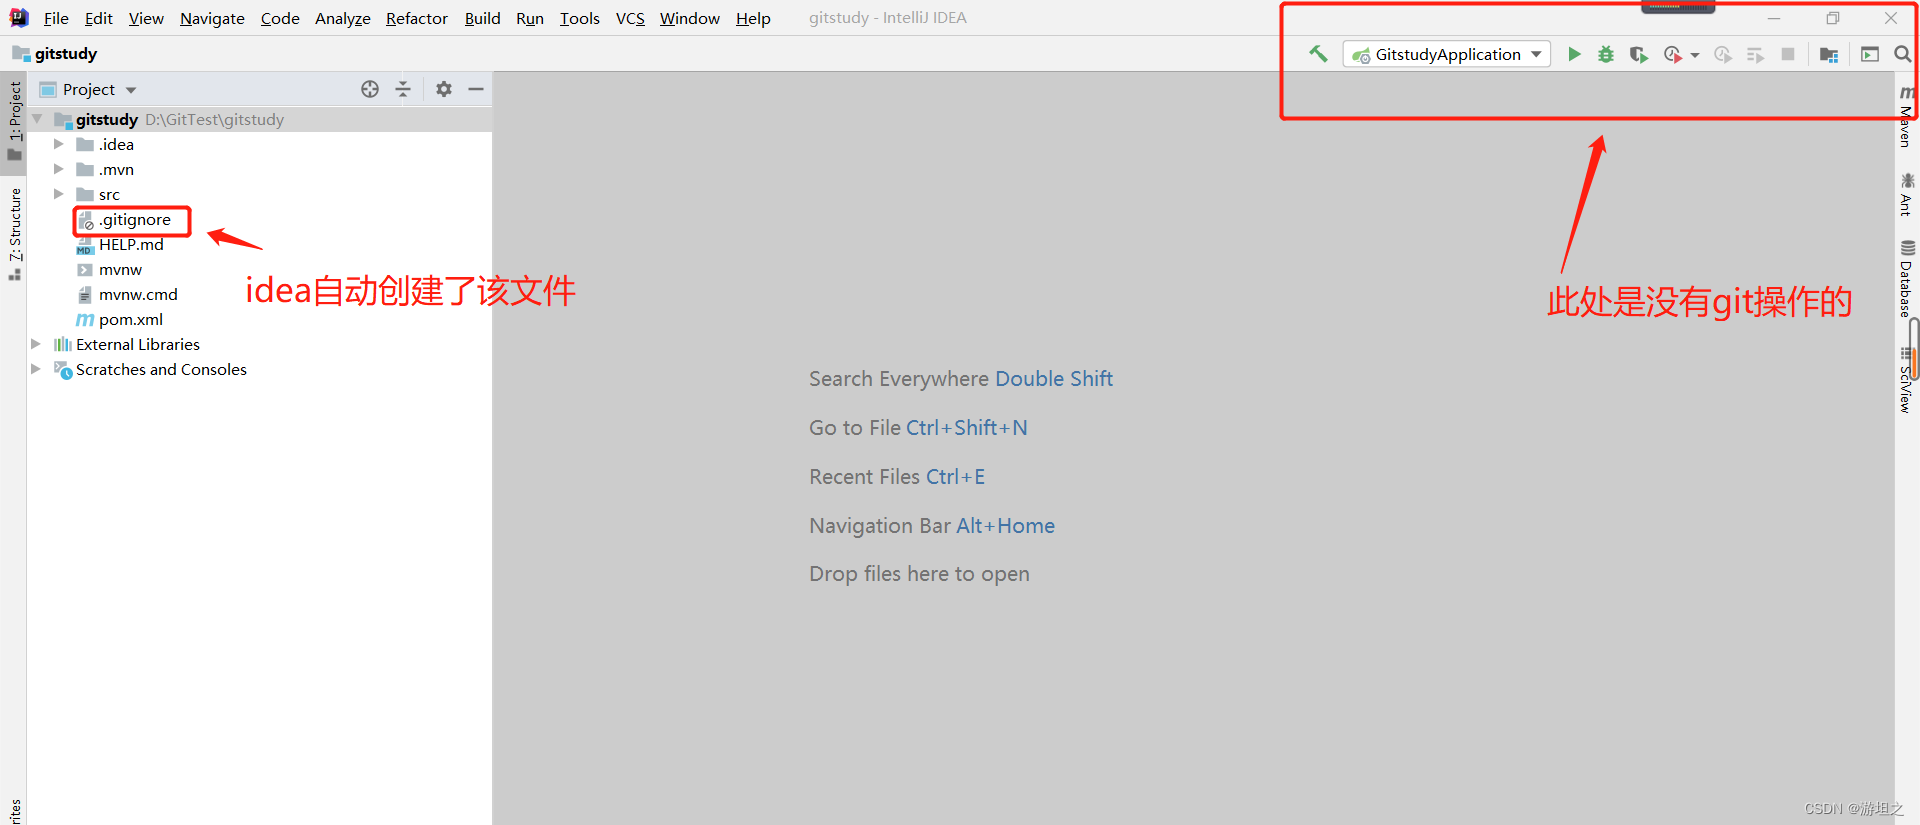Select the .gitignore file
Image resolution: width=1920 pixels, height=825 pixels.
click(135, 219)
